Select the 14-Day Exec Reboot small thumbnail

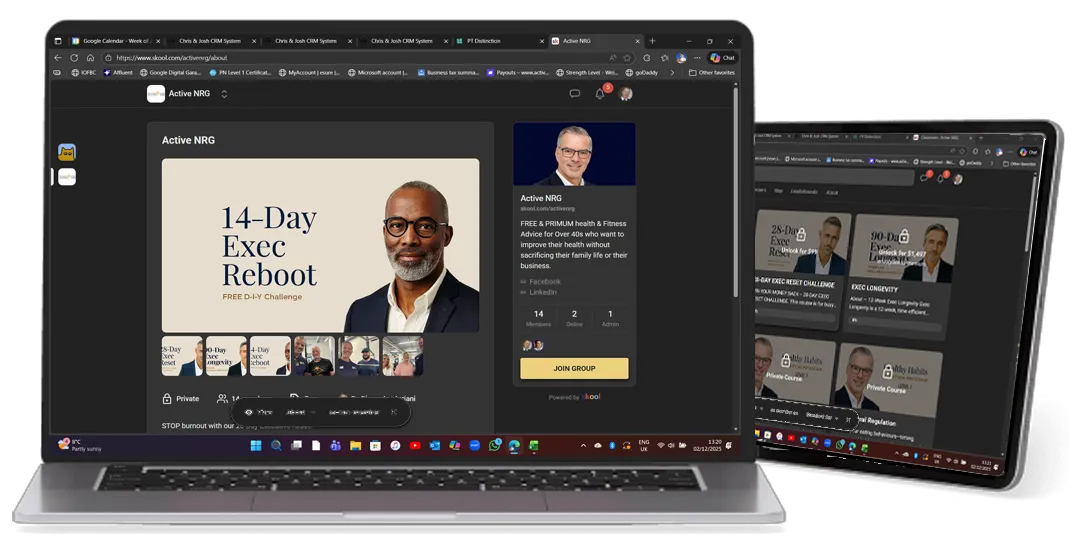tap(270, 356)
